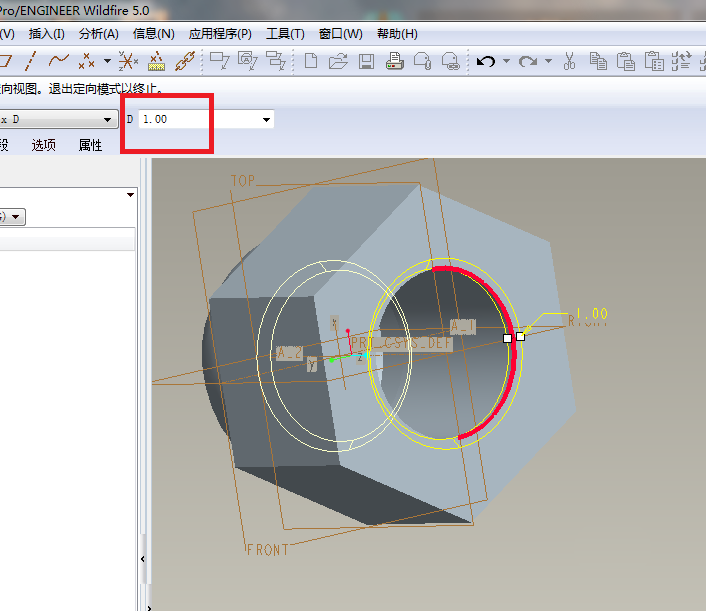
Task: Expand the model tree panel top arrow
Action: click(x=130, y=195)
